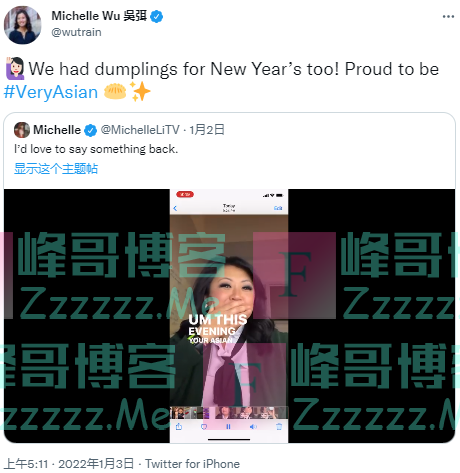Image resolution: width=460 pixels, height=473 pixels.
Task: Click the share icon in video toolbar
Action: (179, 427)
